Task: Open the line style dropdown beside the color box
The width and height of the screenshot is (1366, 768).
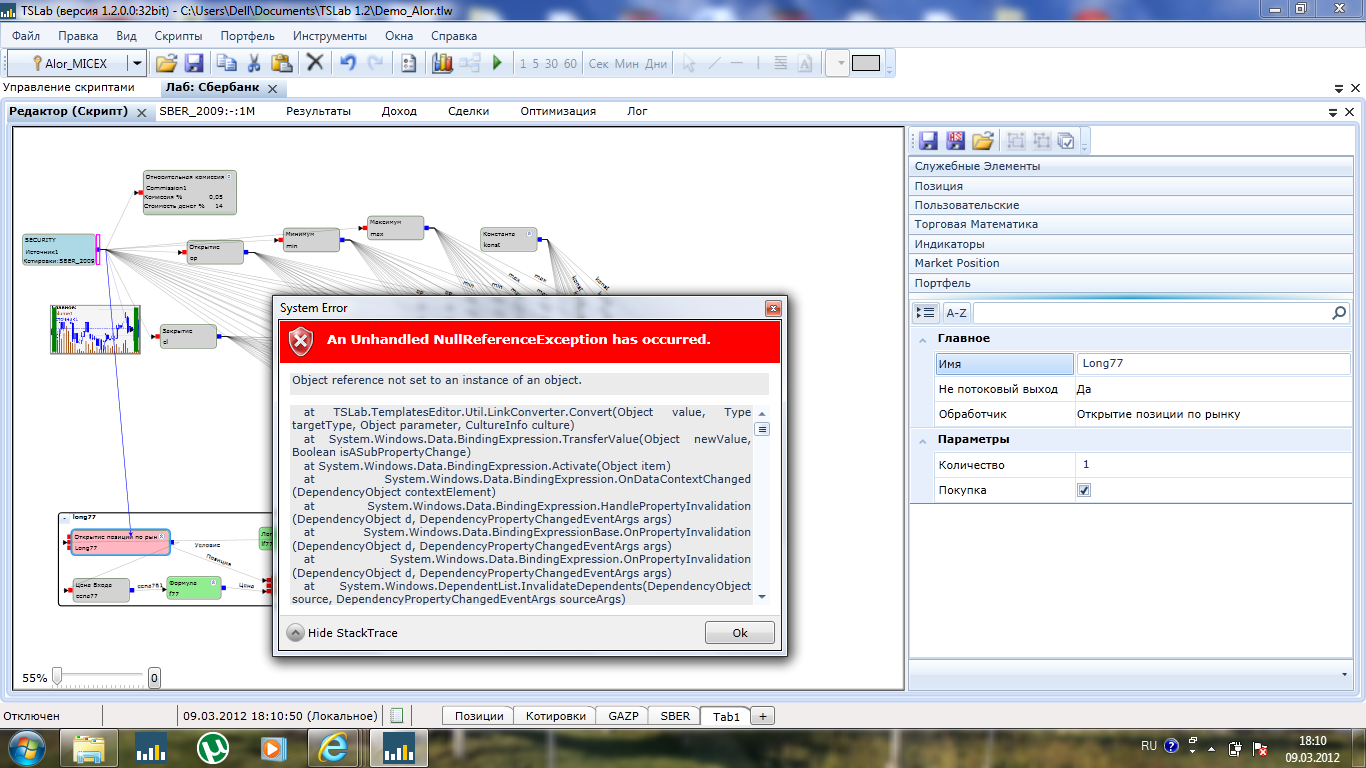Action: (839, 63)
